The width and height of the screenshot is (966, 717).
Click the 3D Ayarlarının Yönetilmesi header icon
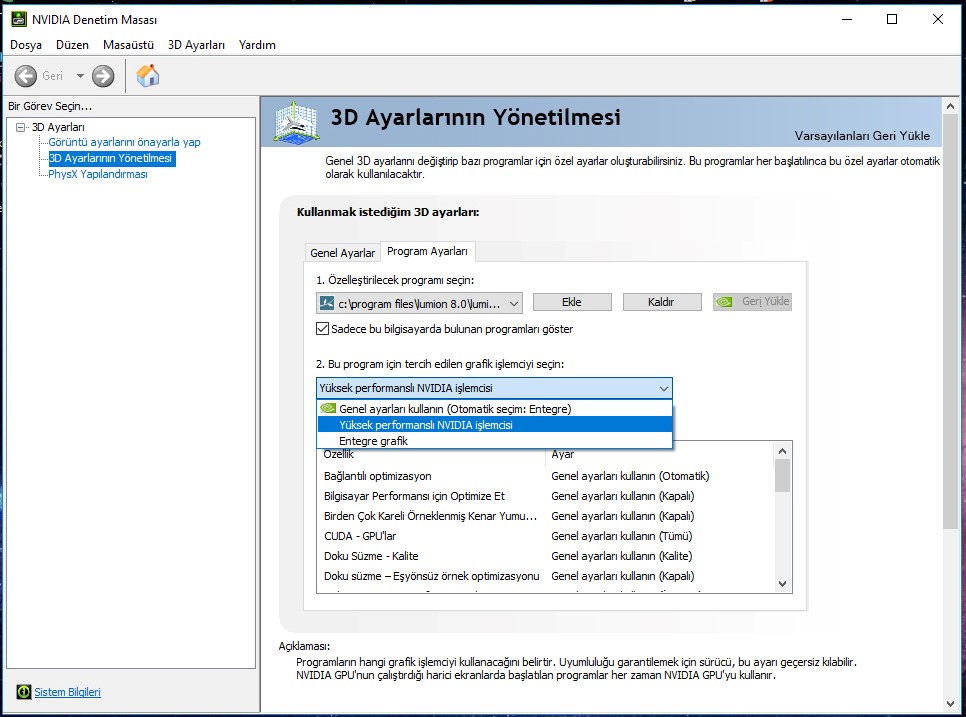[x=296, y=123]
